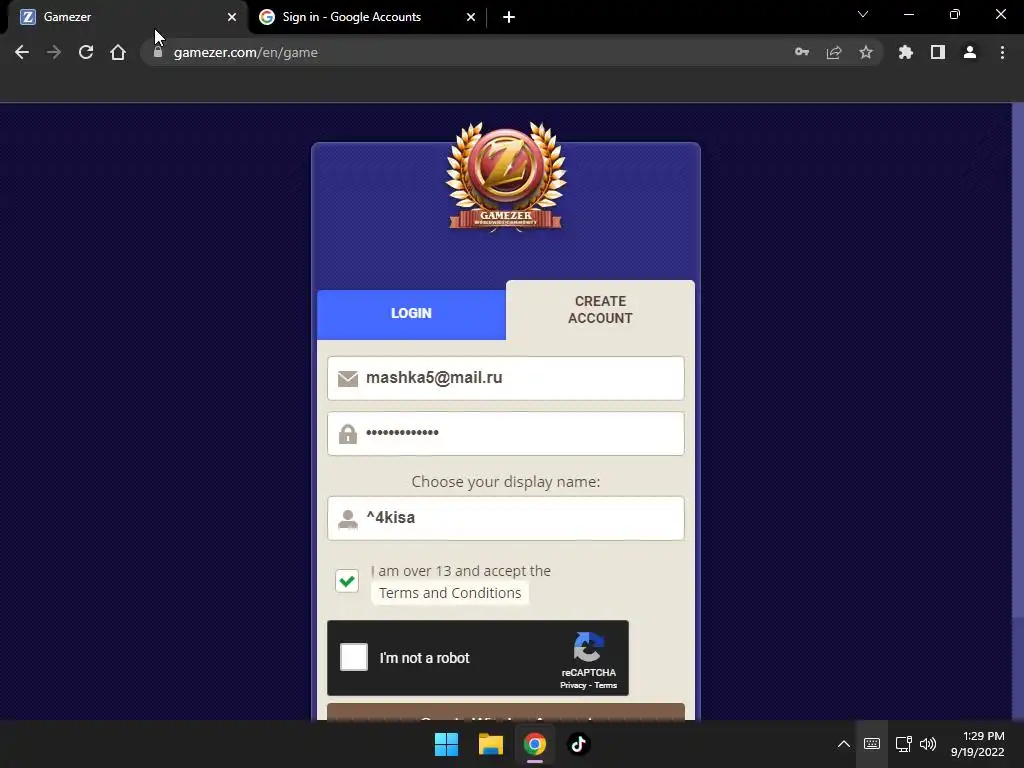The image size is (1024, 768).
Task: Uncheck the over 13 terms checkbox
Action: coord(347,581)
